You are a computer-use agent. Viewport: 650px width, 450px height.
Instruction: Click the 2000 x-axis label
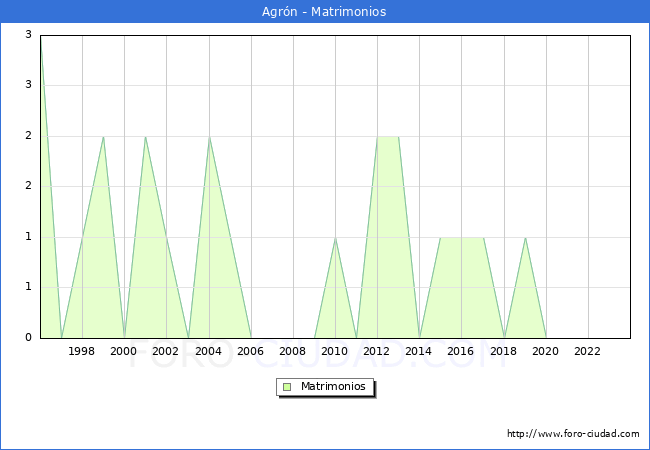click(124, 351)
